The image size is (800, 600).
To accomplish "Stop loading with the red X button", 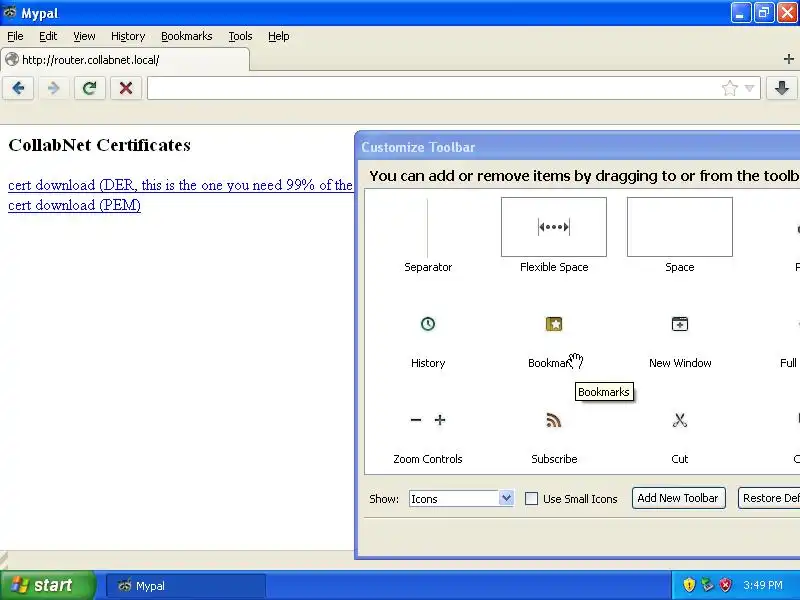I will [x=126, y=88].
